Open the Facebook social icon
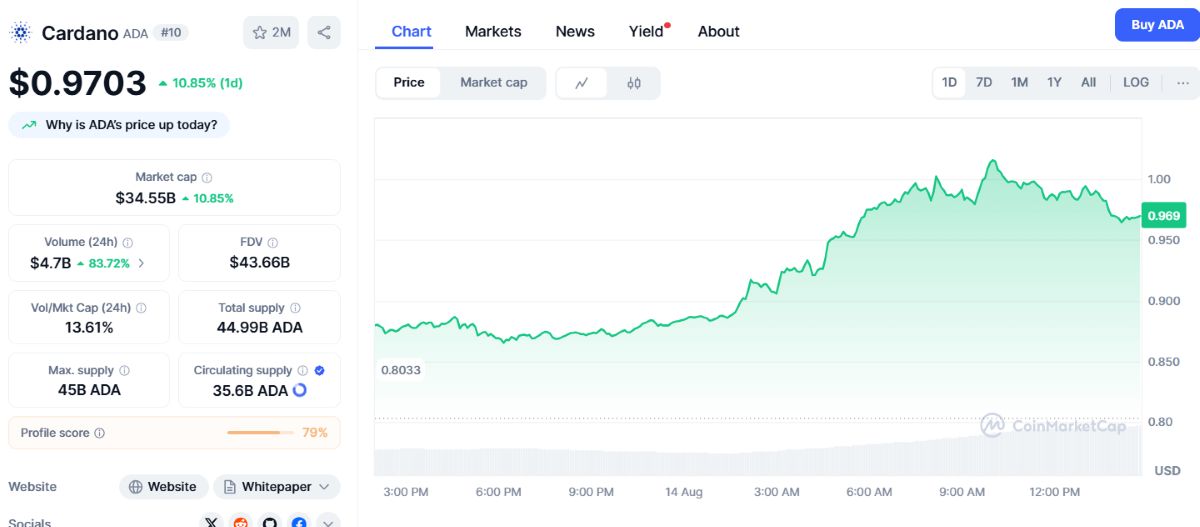The image size is (1200, 527). pyautogui.click(x=298, y=522)
